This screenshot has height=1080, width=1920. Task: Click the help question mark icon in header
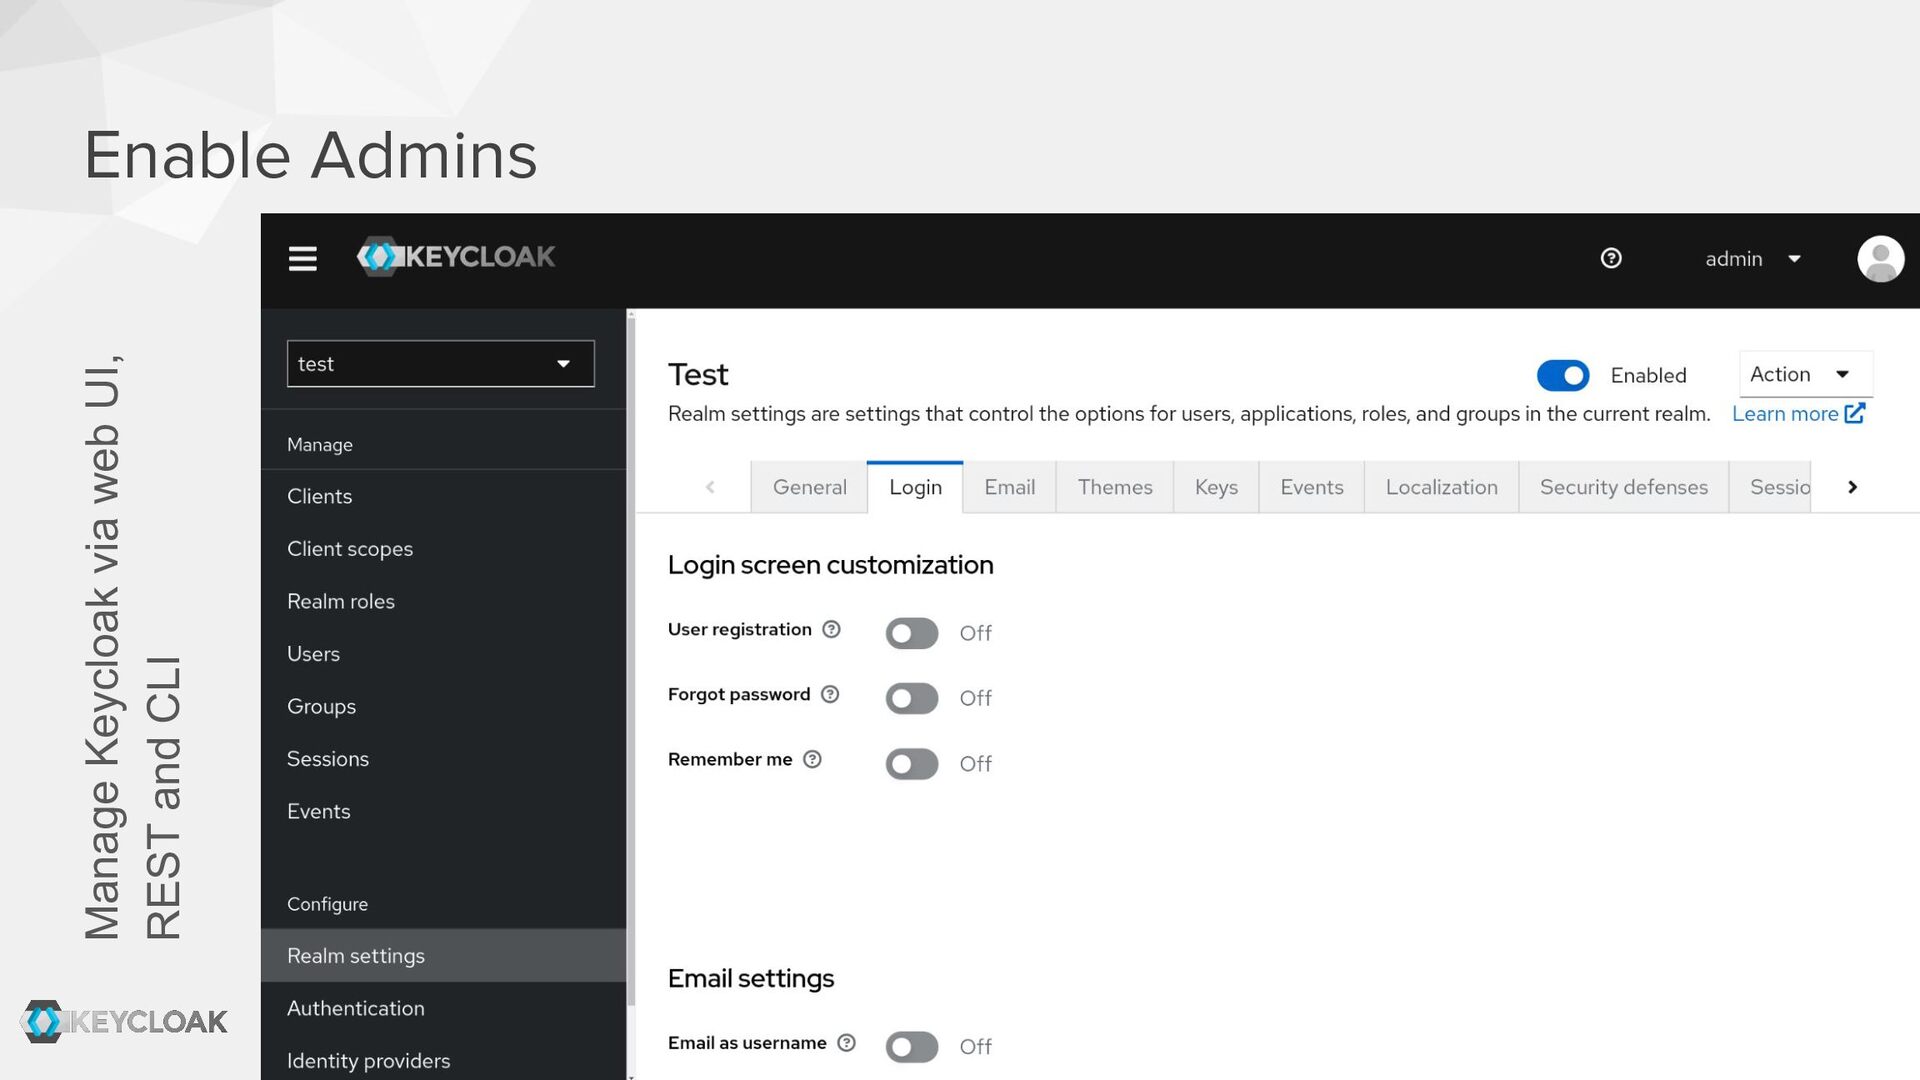click(1610, 259)
